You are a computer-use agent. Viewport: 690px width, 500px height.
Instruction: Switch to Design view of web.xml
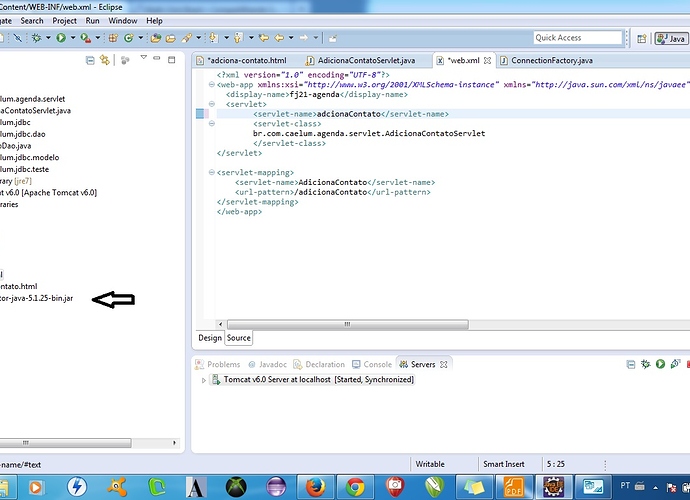(x=210, y=338)
